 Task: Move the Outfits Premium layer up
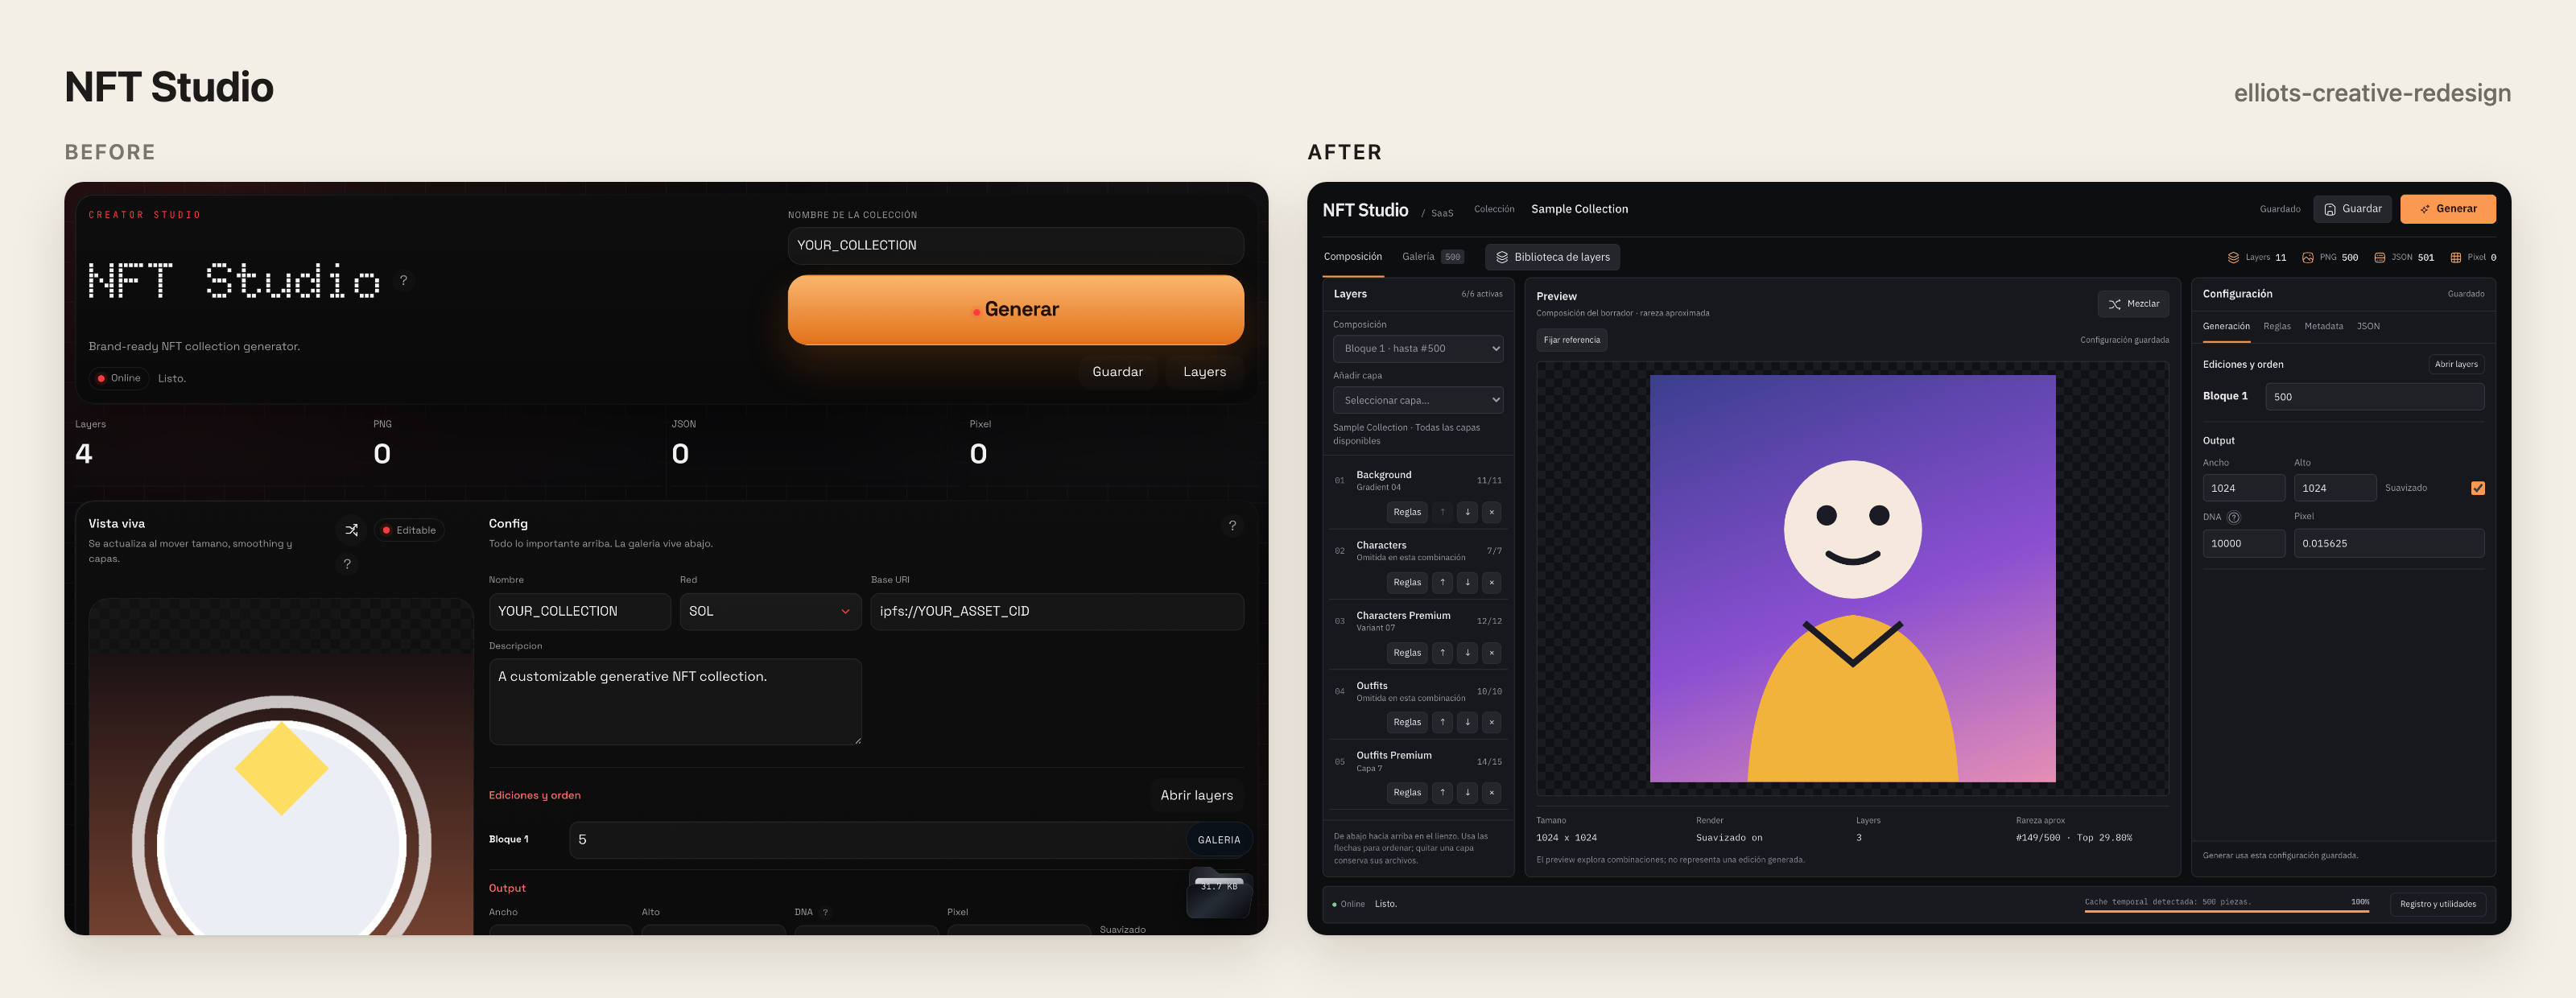point(1442,792)
